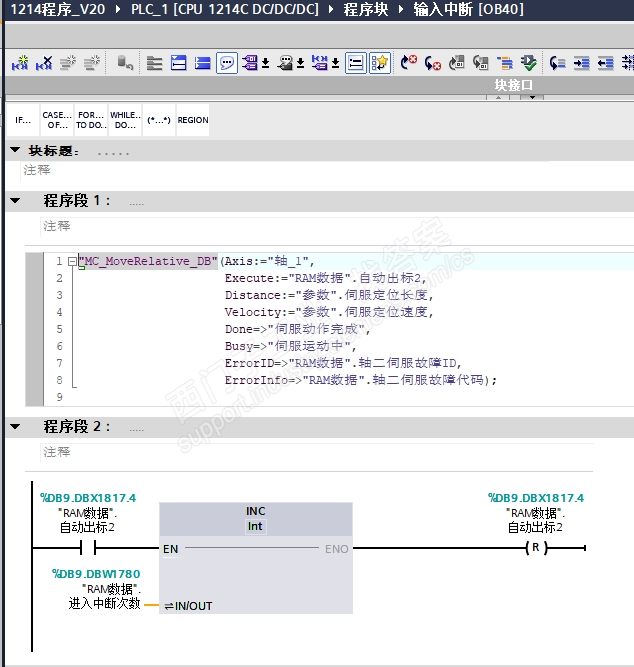Click the Compile check icon
This screenshot has width=634, height=667.
tap(528, 63)
